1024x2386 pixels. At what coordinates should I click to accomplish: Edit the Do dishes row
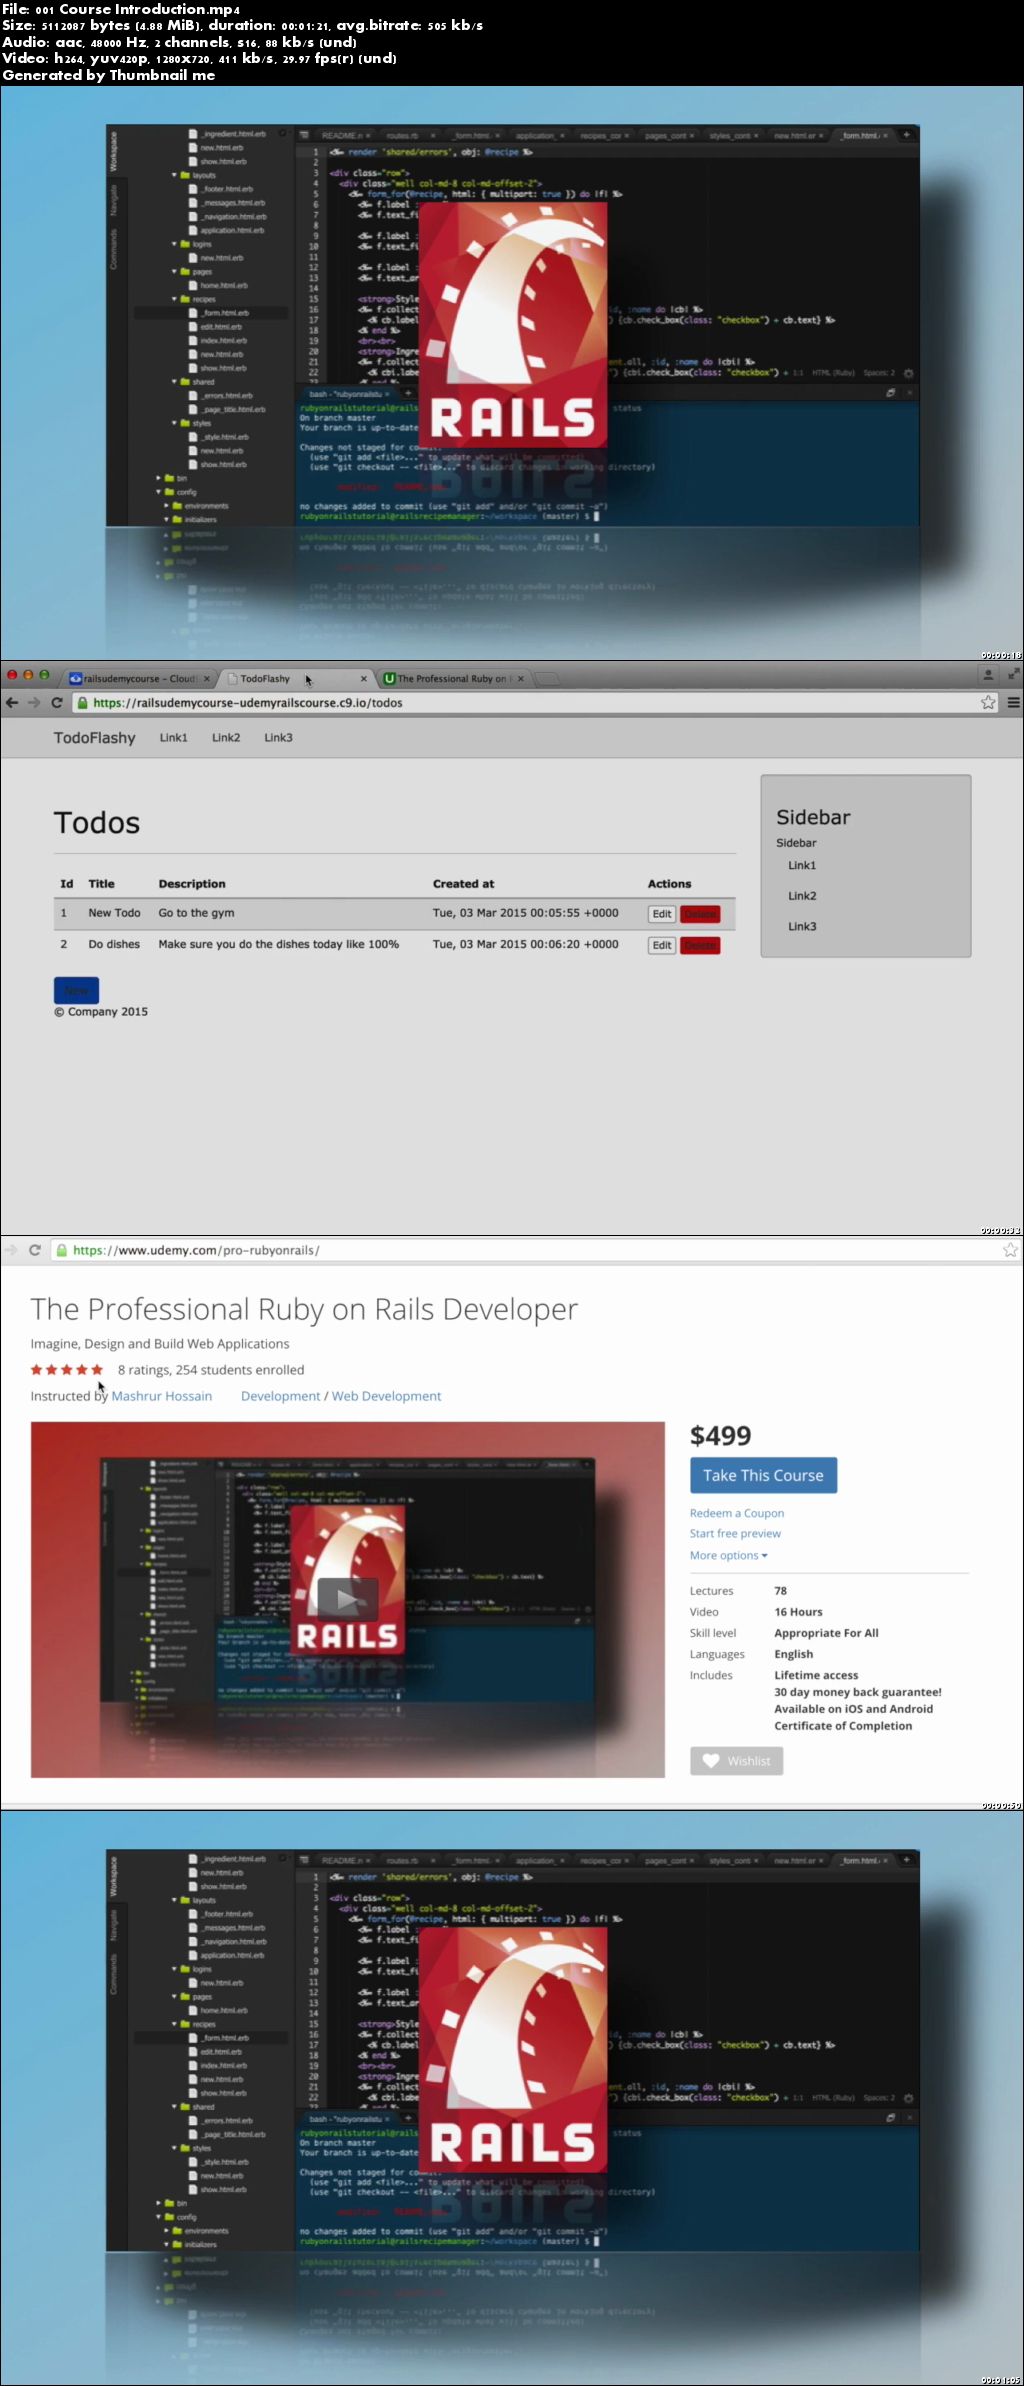(x=662, y=945)
